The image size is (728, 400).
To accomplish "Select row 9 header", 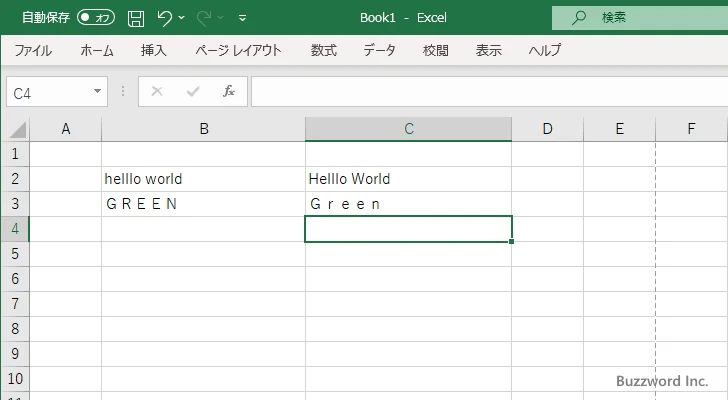I will [x=15, y=354].
